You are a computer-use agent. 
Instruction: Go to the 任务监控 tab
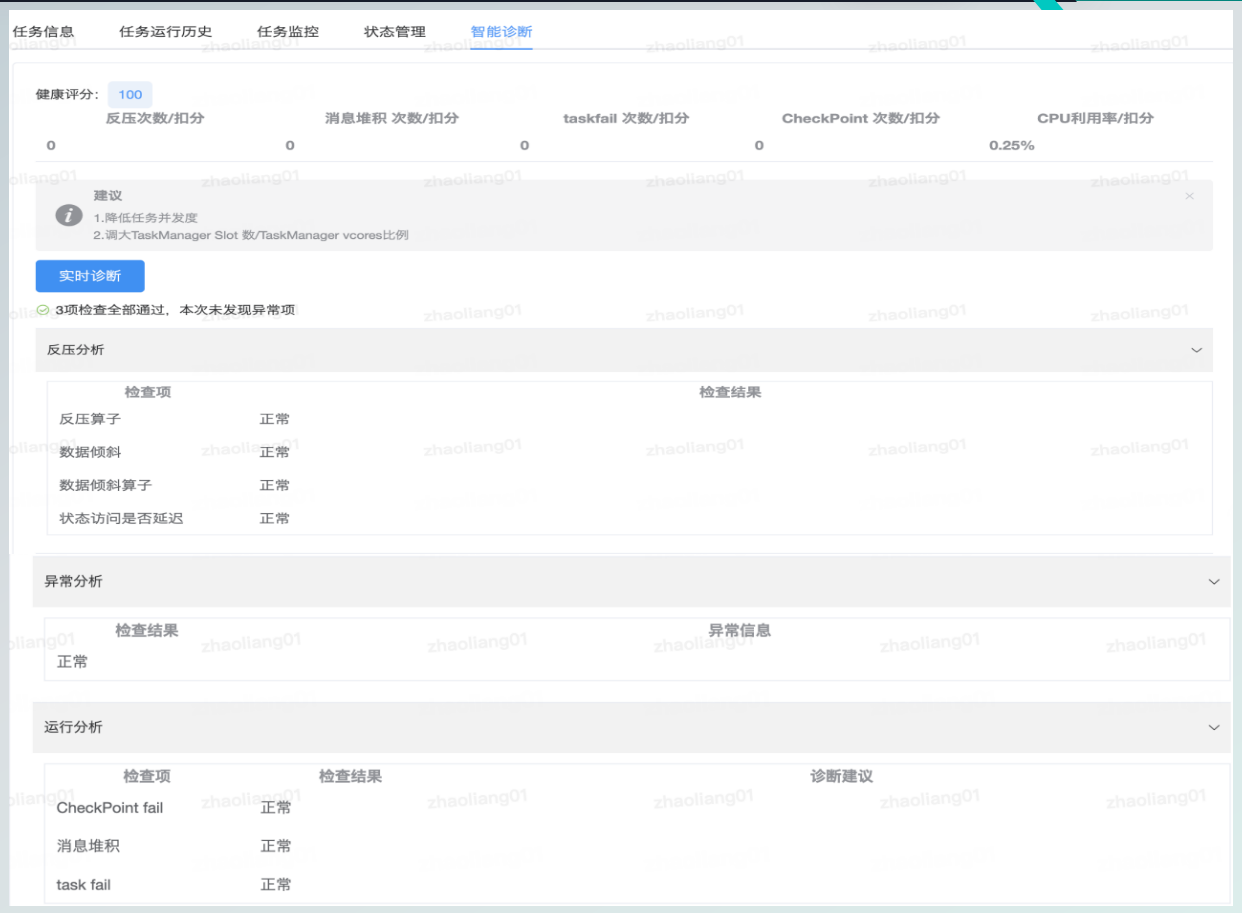(288, 31)
